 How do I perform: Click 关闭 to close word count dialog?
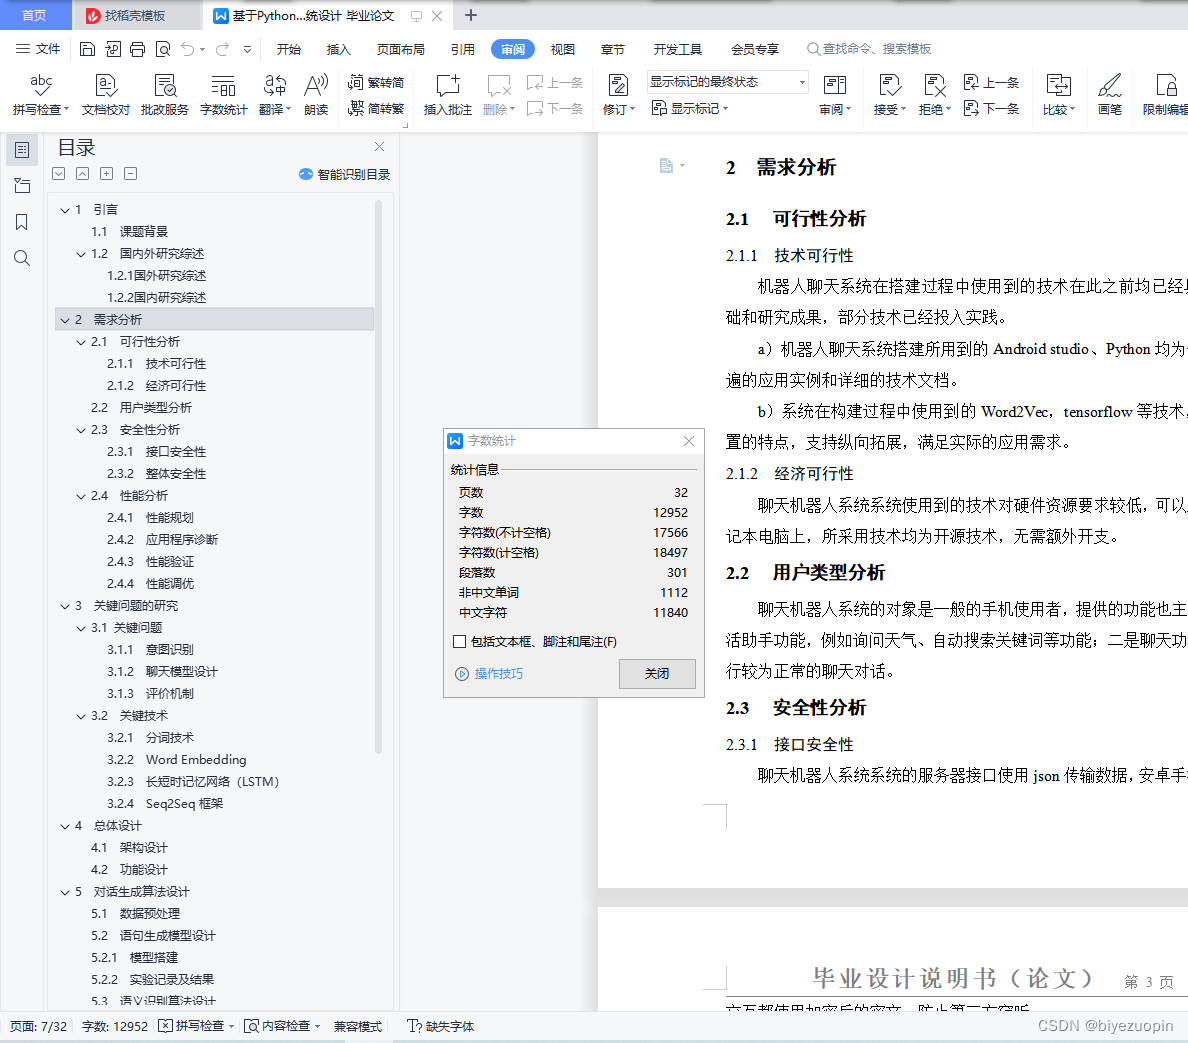coord(657,674)
